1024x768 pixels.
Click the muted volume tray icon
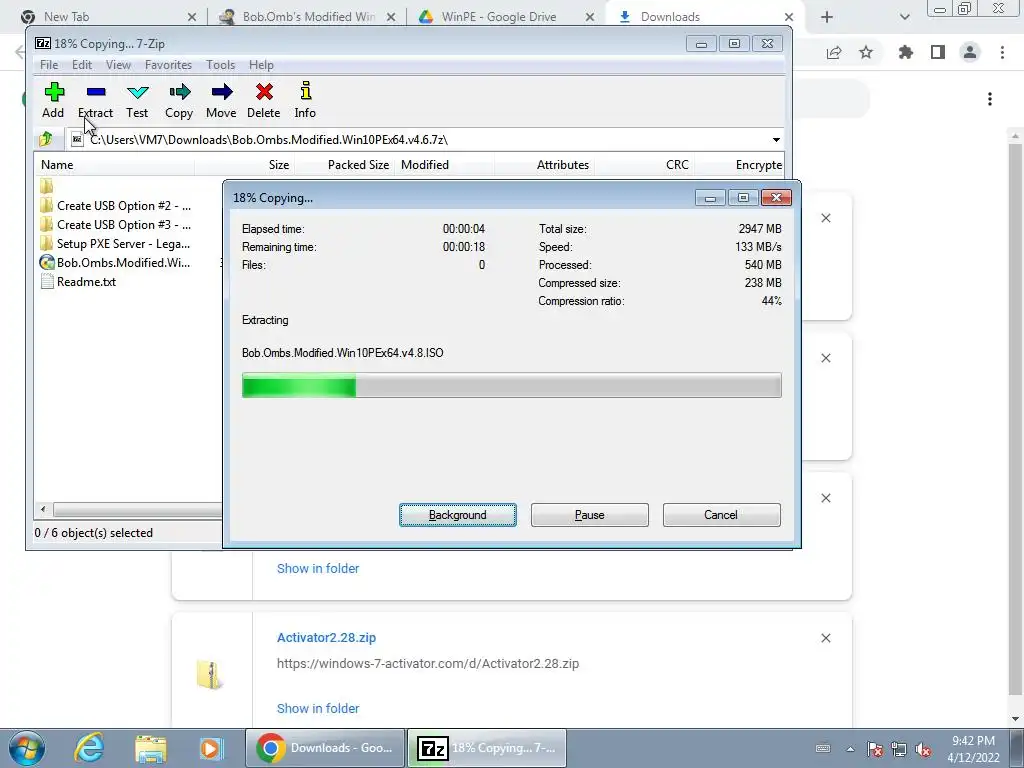[x=923, y=749]
